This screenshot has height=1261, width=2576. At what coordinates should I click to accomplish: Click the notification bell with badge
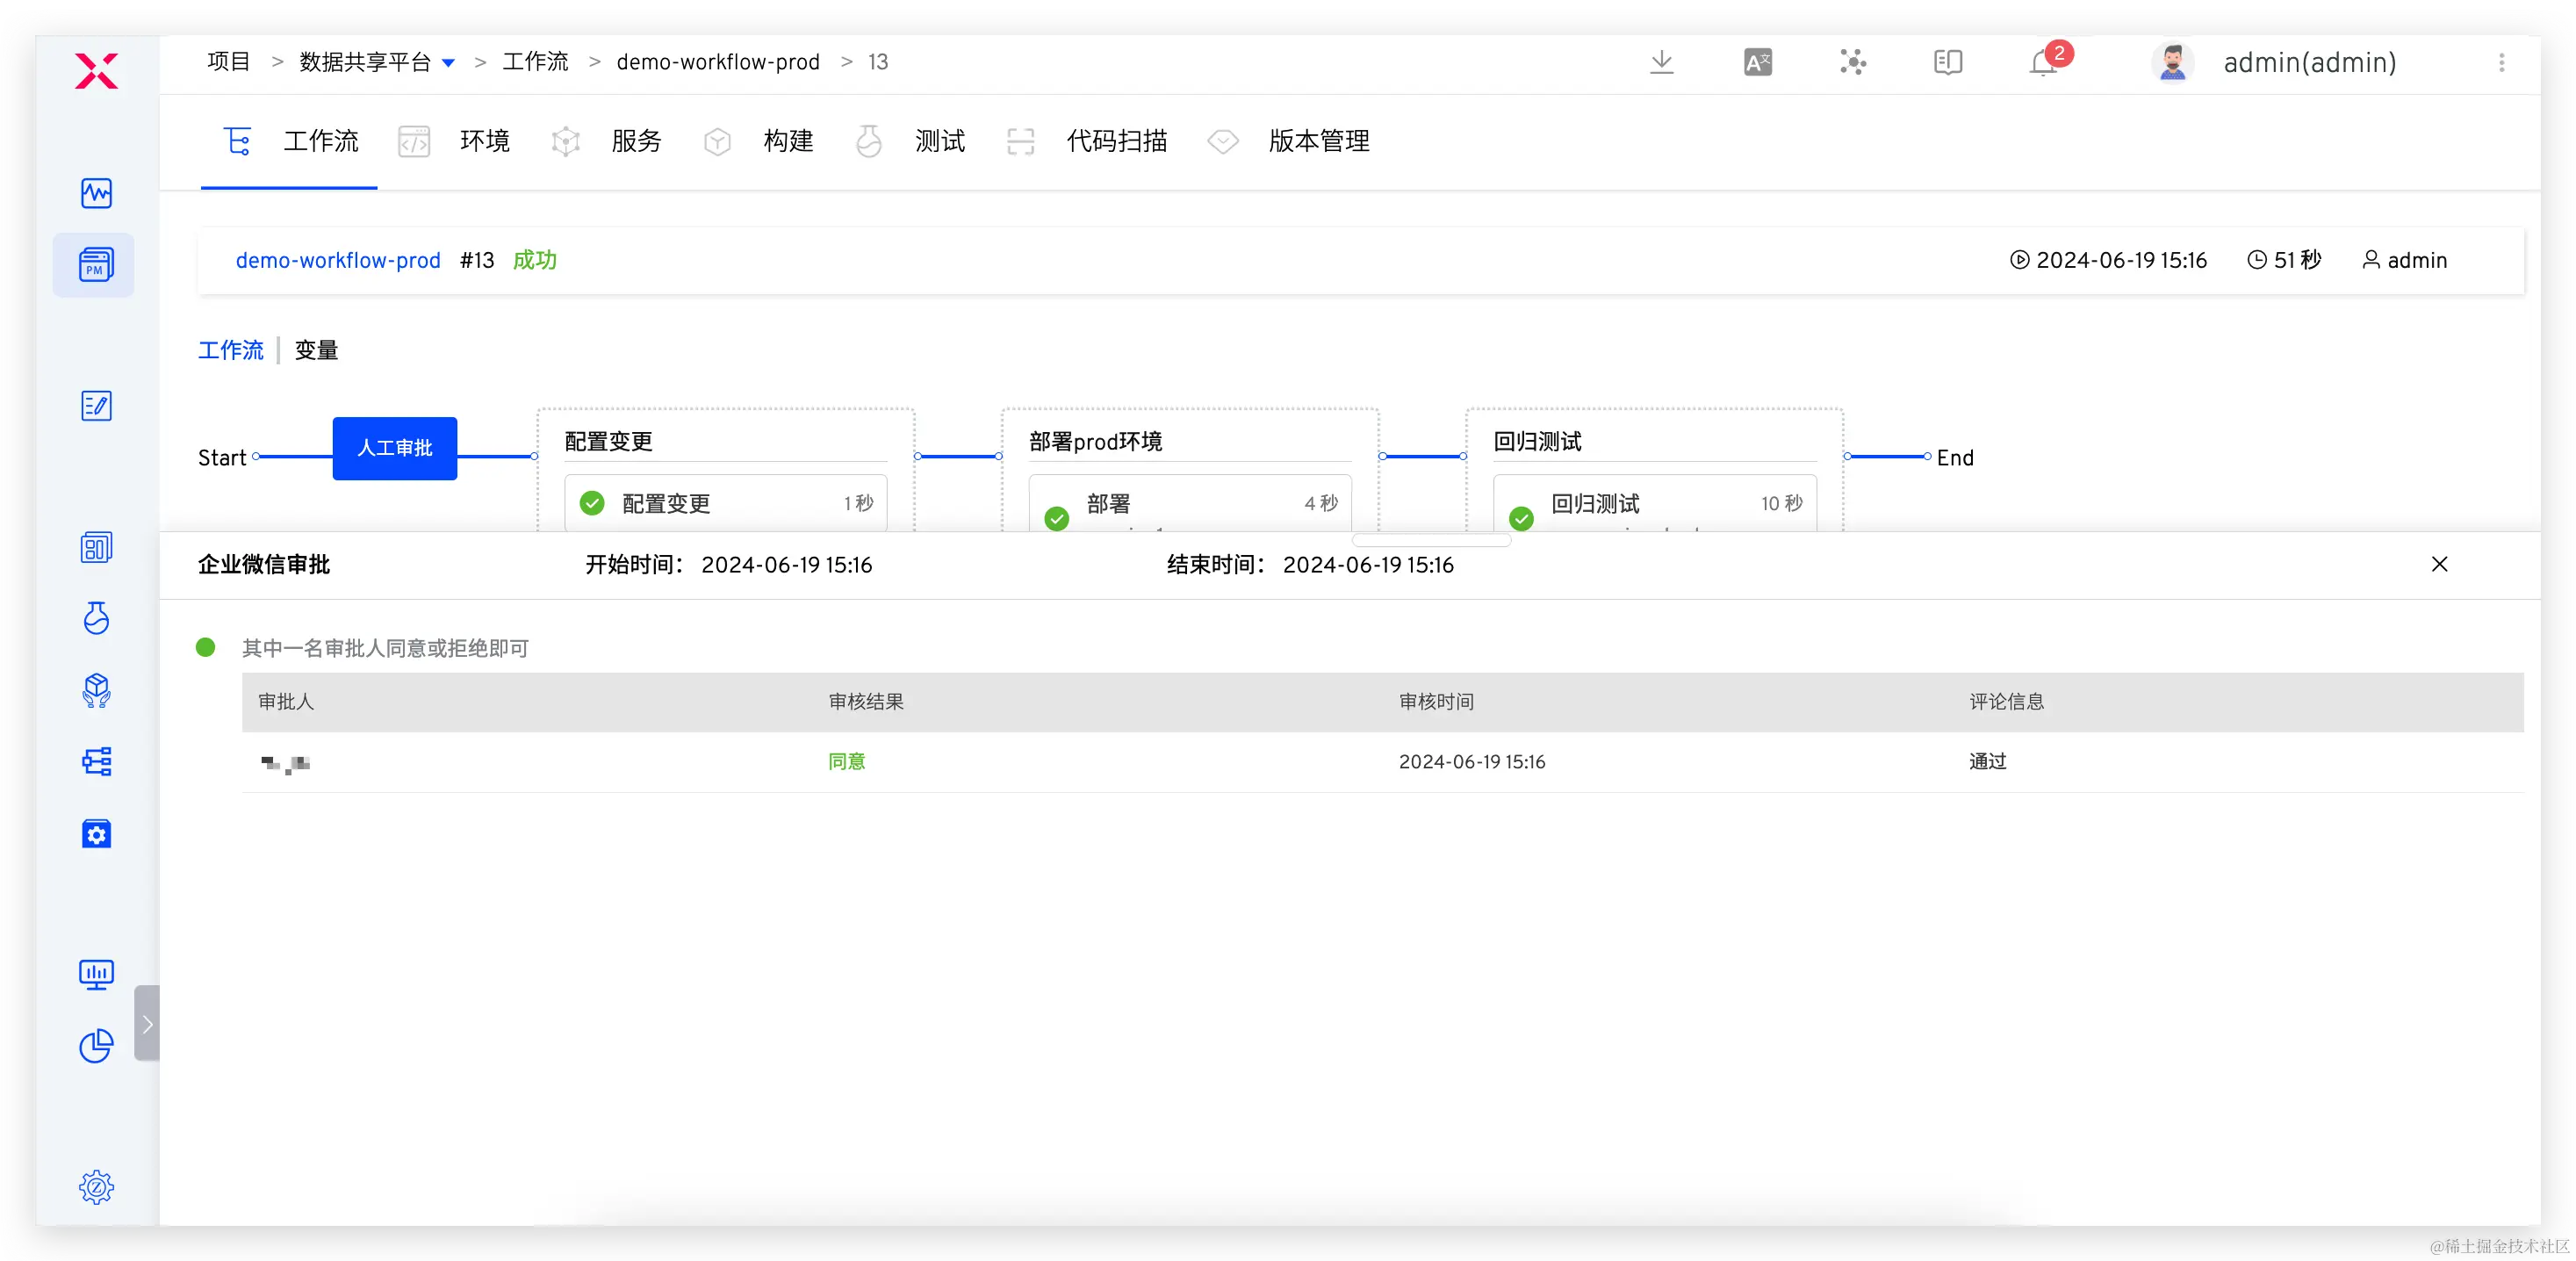[2043, 62]
